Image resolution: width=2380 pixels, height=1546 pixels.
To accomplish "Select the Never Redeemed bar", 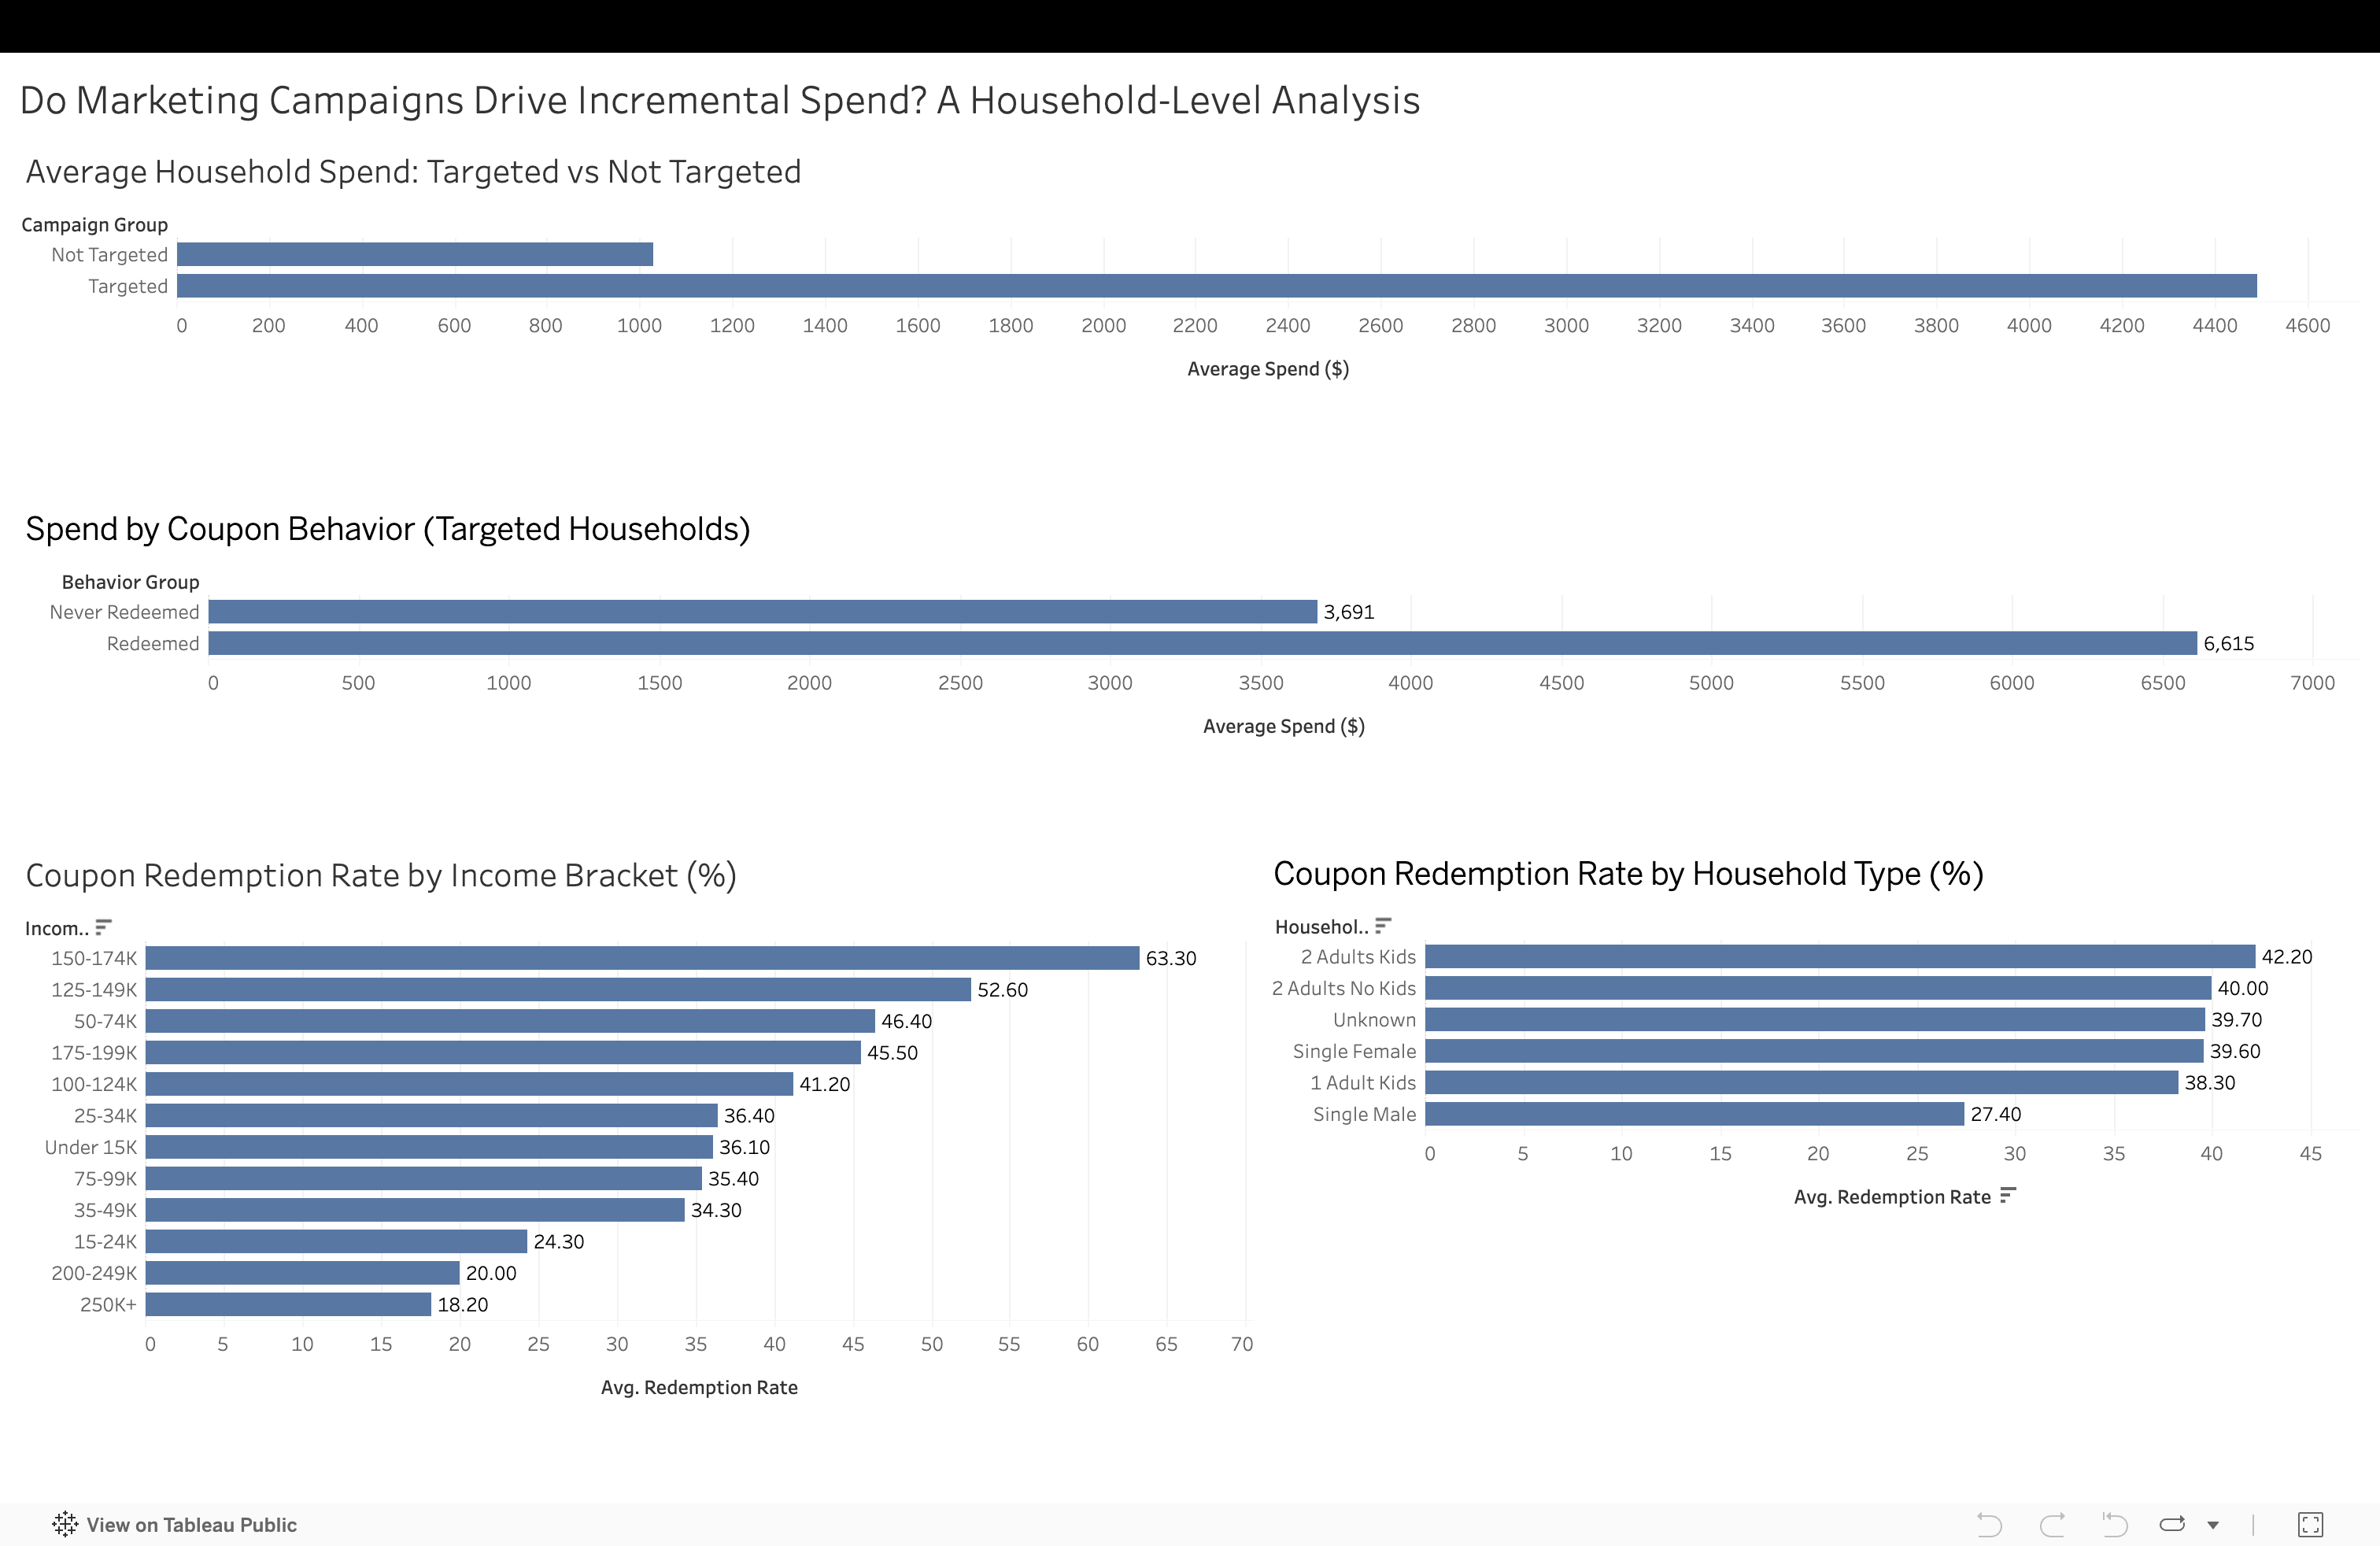I will pyautogui.click(x=763, y=611).
